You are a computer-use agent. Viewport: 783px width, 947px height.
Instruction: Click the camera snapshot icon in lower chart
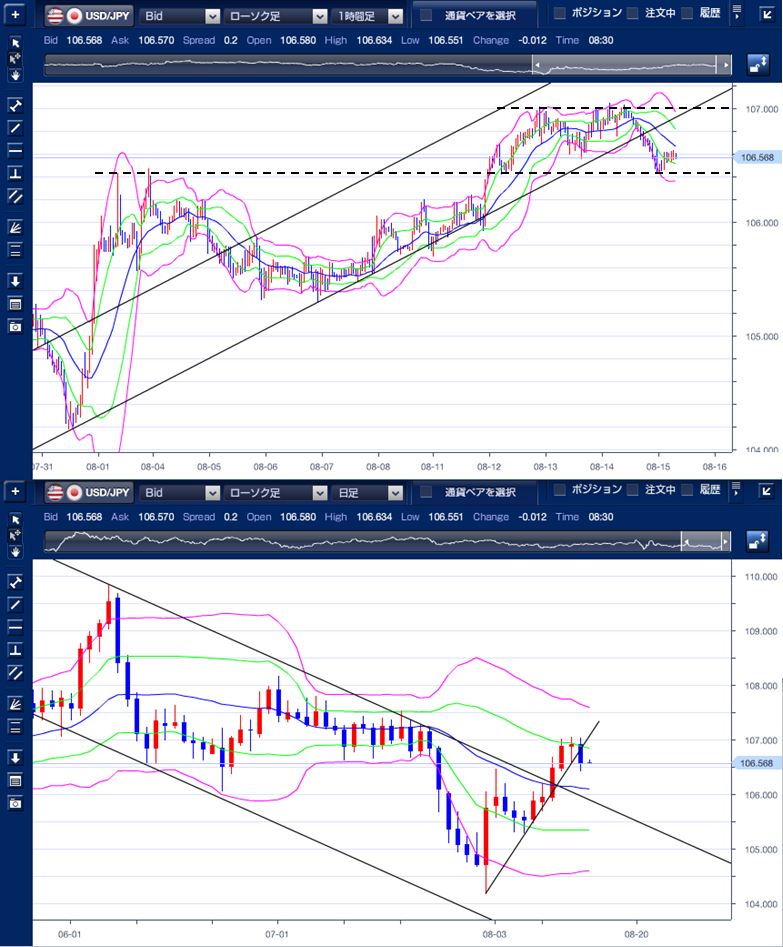tap(15, 802)
